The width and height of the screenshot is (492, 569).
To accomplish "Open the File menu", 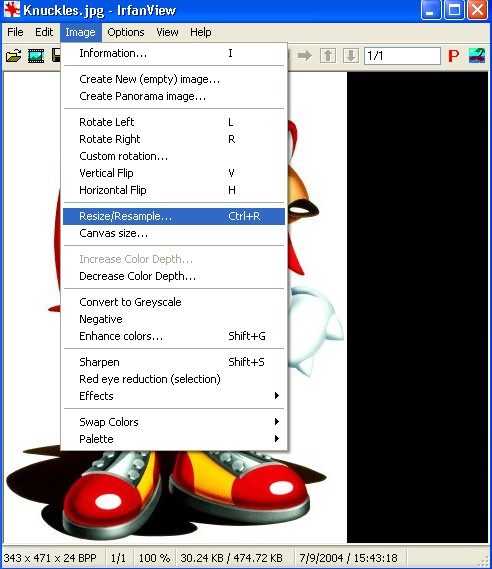I will click(15, 32).
